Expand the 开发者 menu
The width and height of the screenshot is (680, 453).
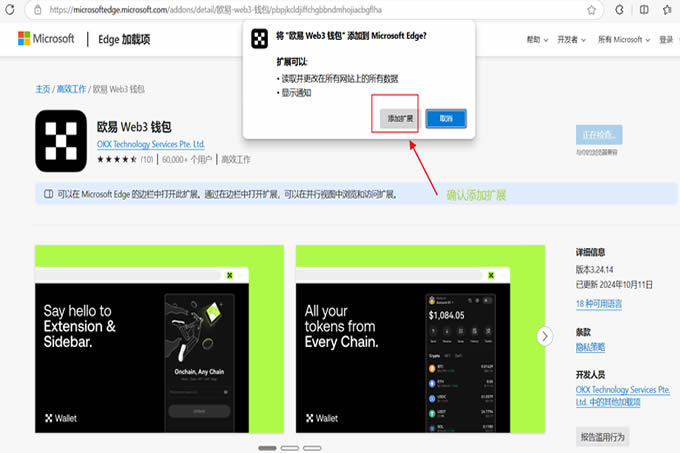click(571, 39)
